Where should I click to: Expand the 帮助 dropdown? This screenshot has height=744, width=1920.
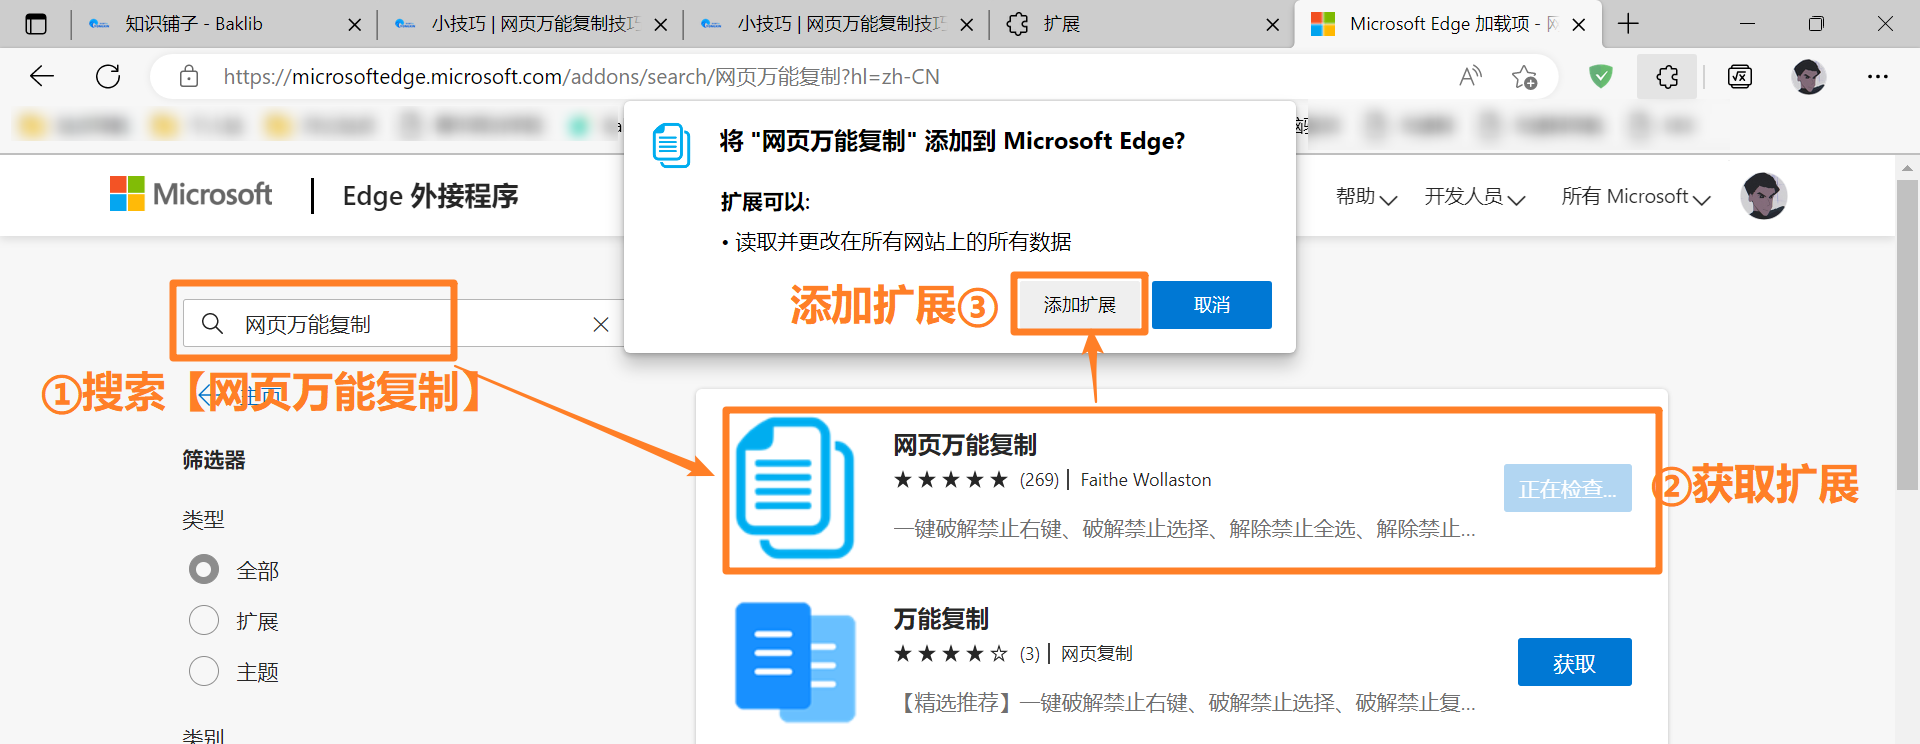tap(1366, 197)
